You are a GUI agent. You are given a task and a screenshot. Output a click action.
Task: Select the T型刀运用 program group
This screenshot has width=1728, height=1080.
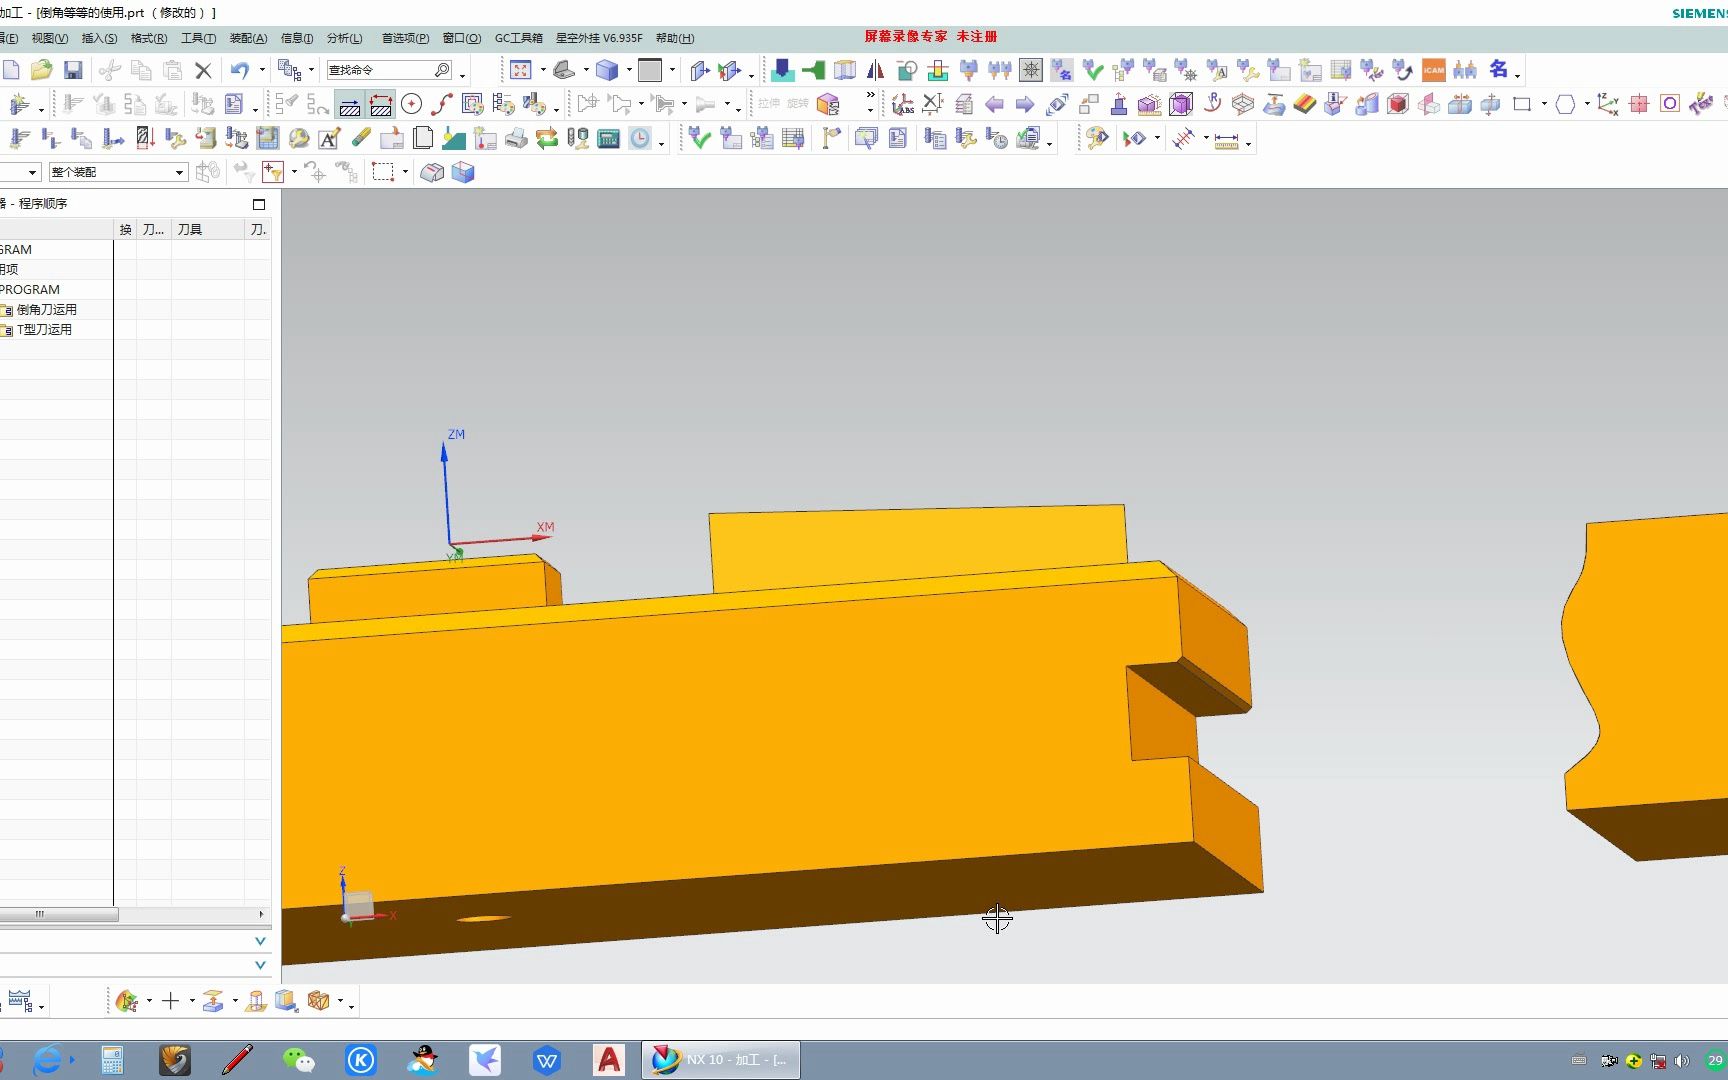click(x=44, y=330)
